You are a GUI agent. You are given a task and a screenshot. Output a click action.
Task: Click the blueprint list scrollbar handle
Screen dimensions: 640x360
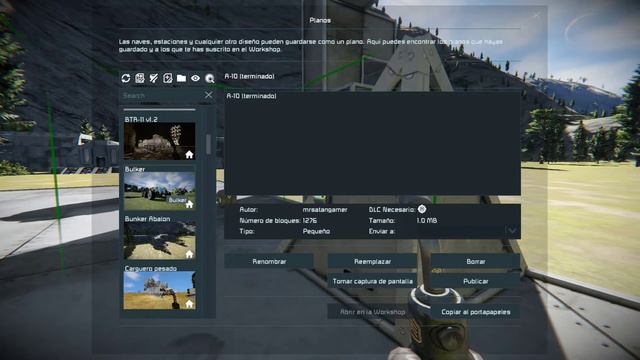209,144
